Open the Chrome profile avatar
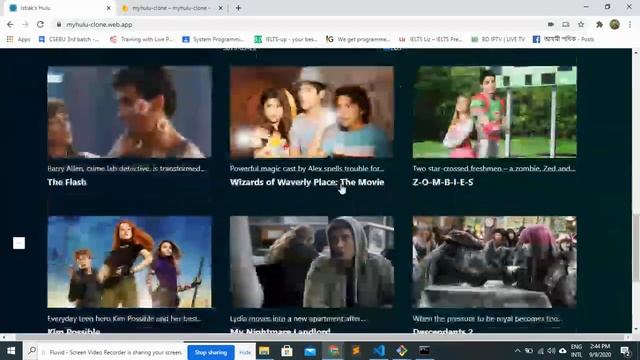640x360 pixels. point(615,24)
